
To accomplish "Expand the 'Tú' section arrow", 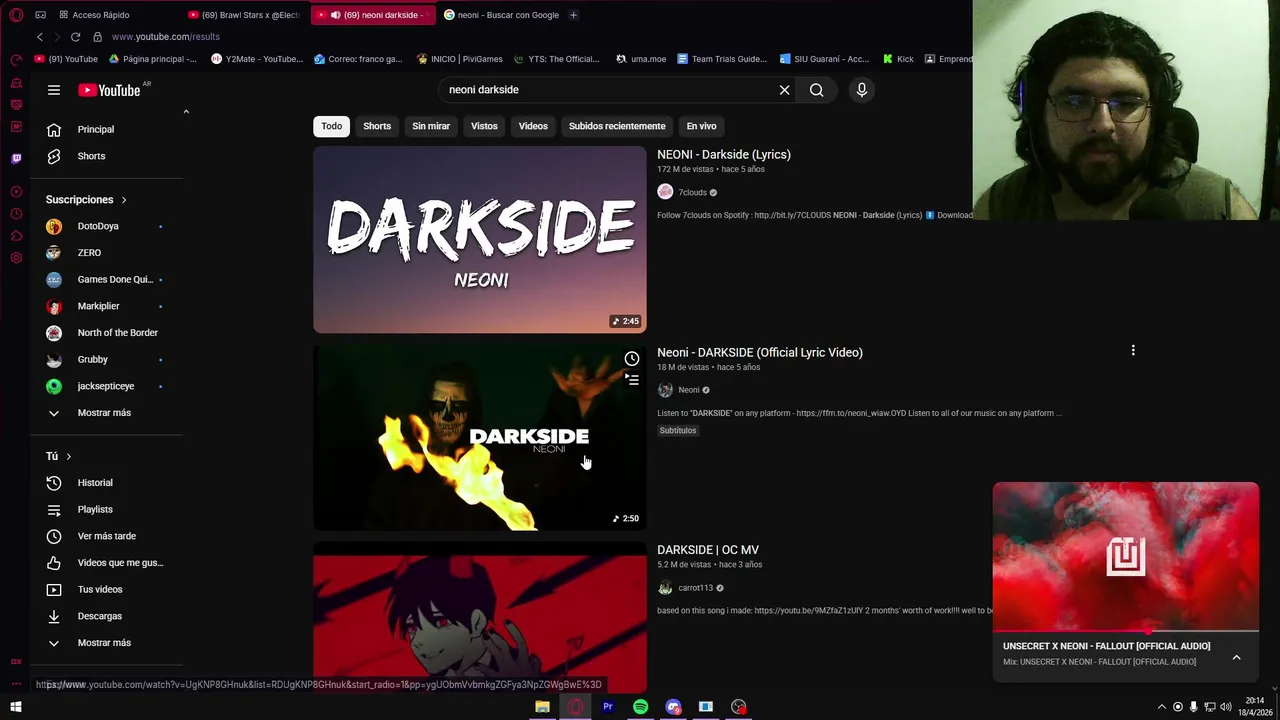I will coord(69,456).
